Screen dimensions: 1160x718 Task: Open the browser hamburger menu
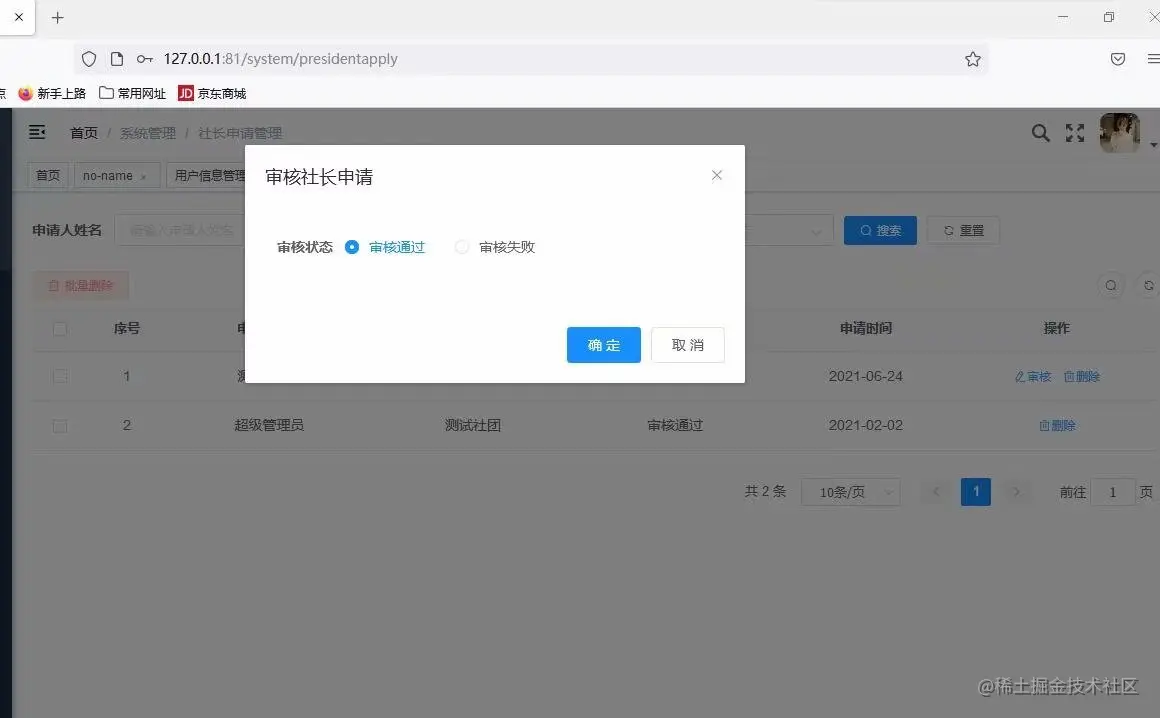pos(1153,59)
